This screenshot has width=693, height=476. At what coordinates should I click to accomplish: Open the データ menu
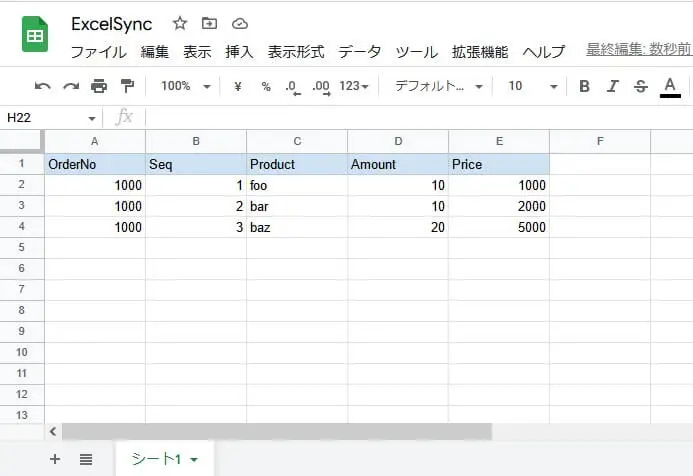pyautogui.click(x=359, y=52)
